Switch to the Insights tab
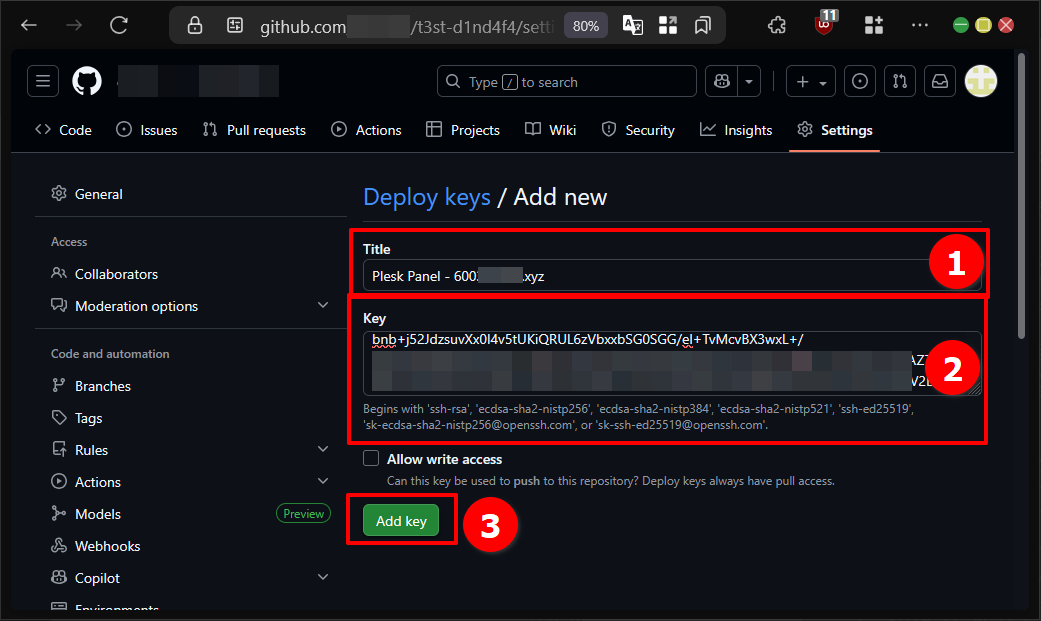 point(736,130)
